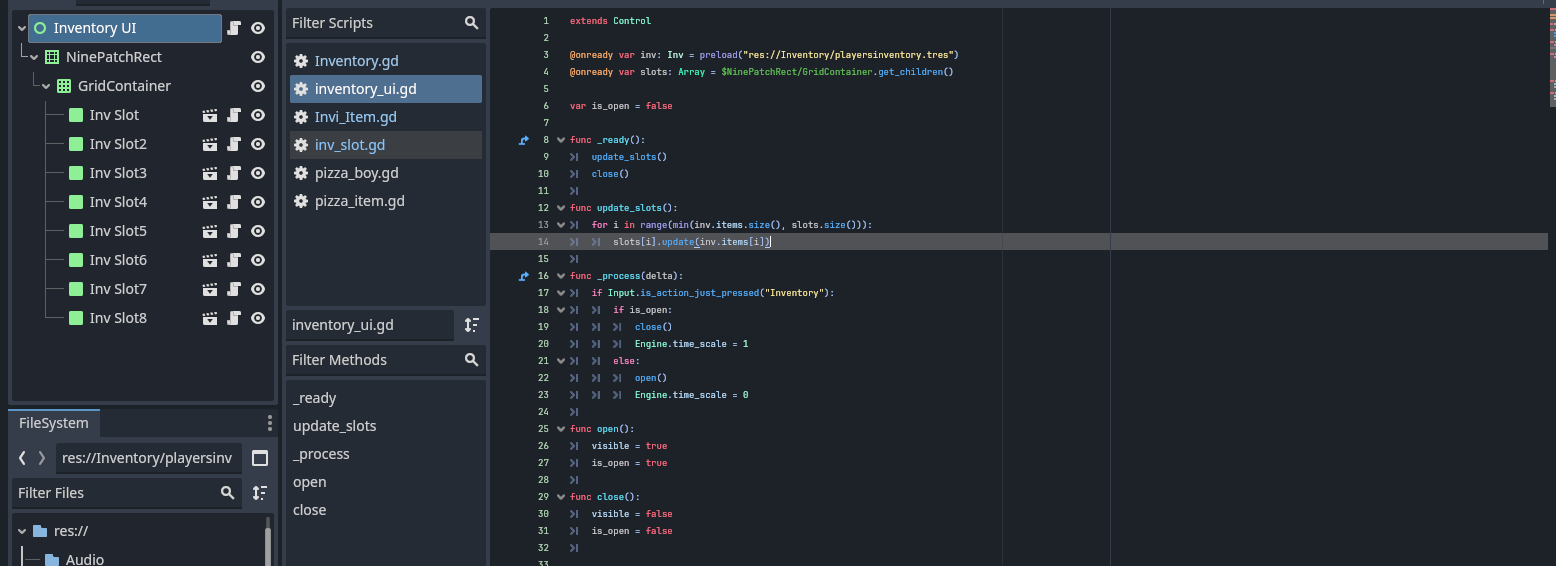Toggle FileSystem split mode icon
The width and height of the screenshot is (1556, 566).
(x=260, y=458)
